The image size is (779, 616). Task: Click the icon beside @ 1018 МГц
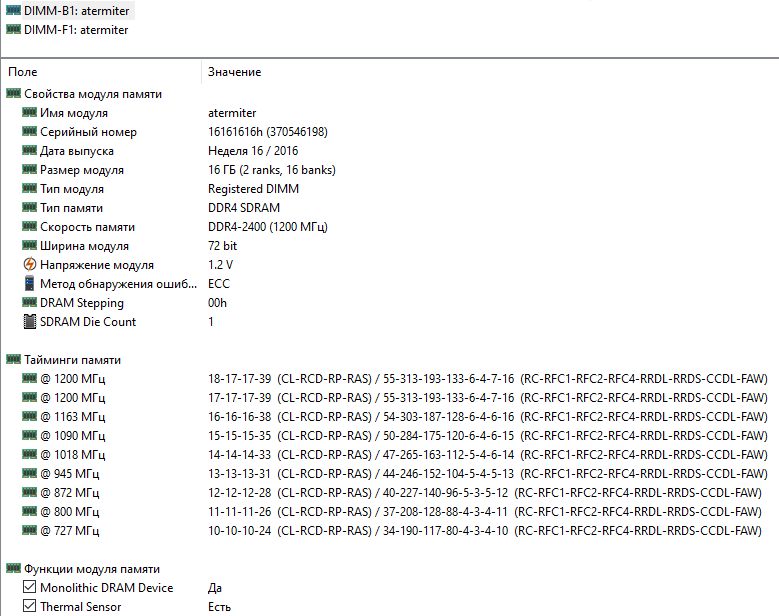point(29,455)
